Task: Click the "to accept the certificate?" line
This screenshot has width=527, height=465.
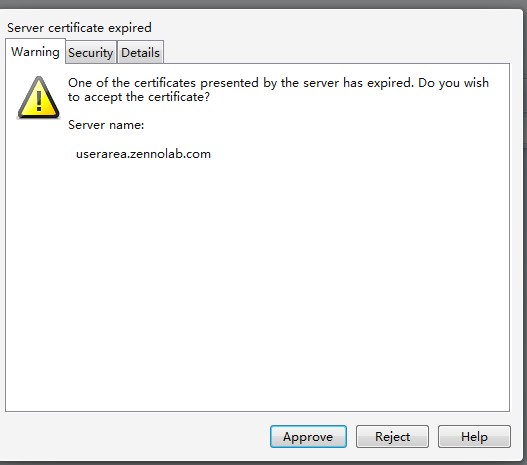Action: click(139, 97)
